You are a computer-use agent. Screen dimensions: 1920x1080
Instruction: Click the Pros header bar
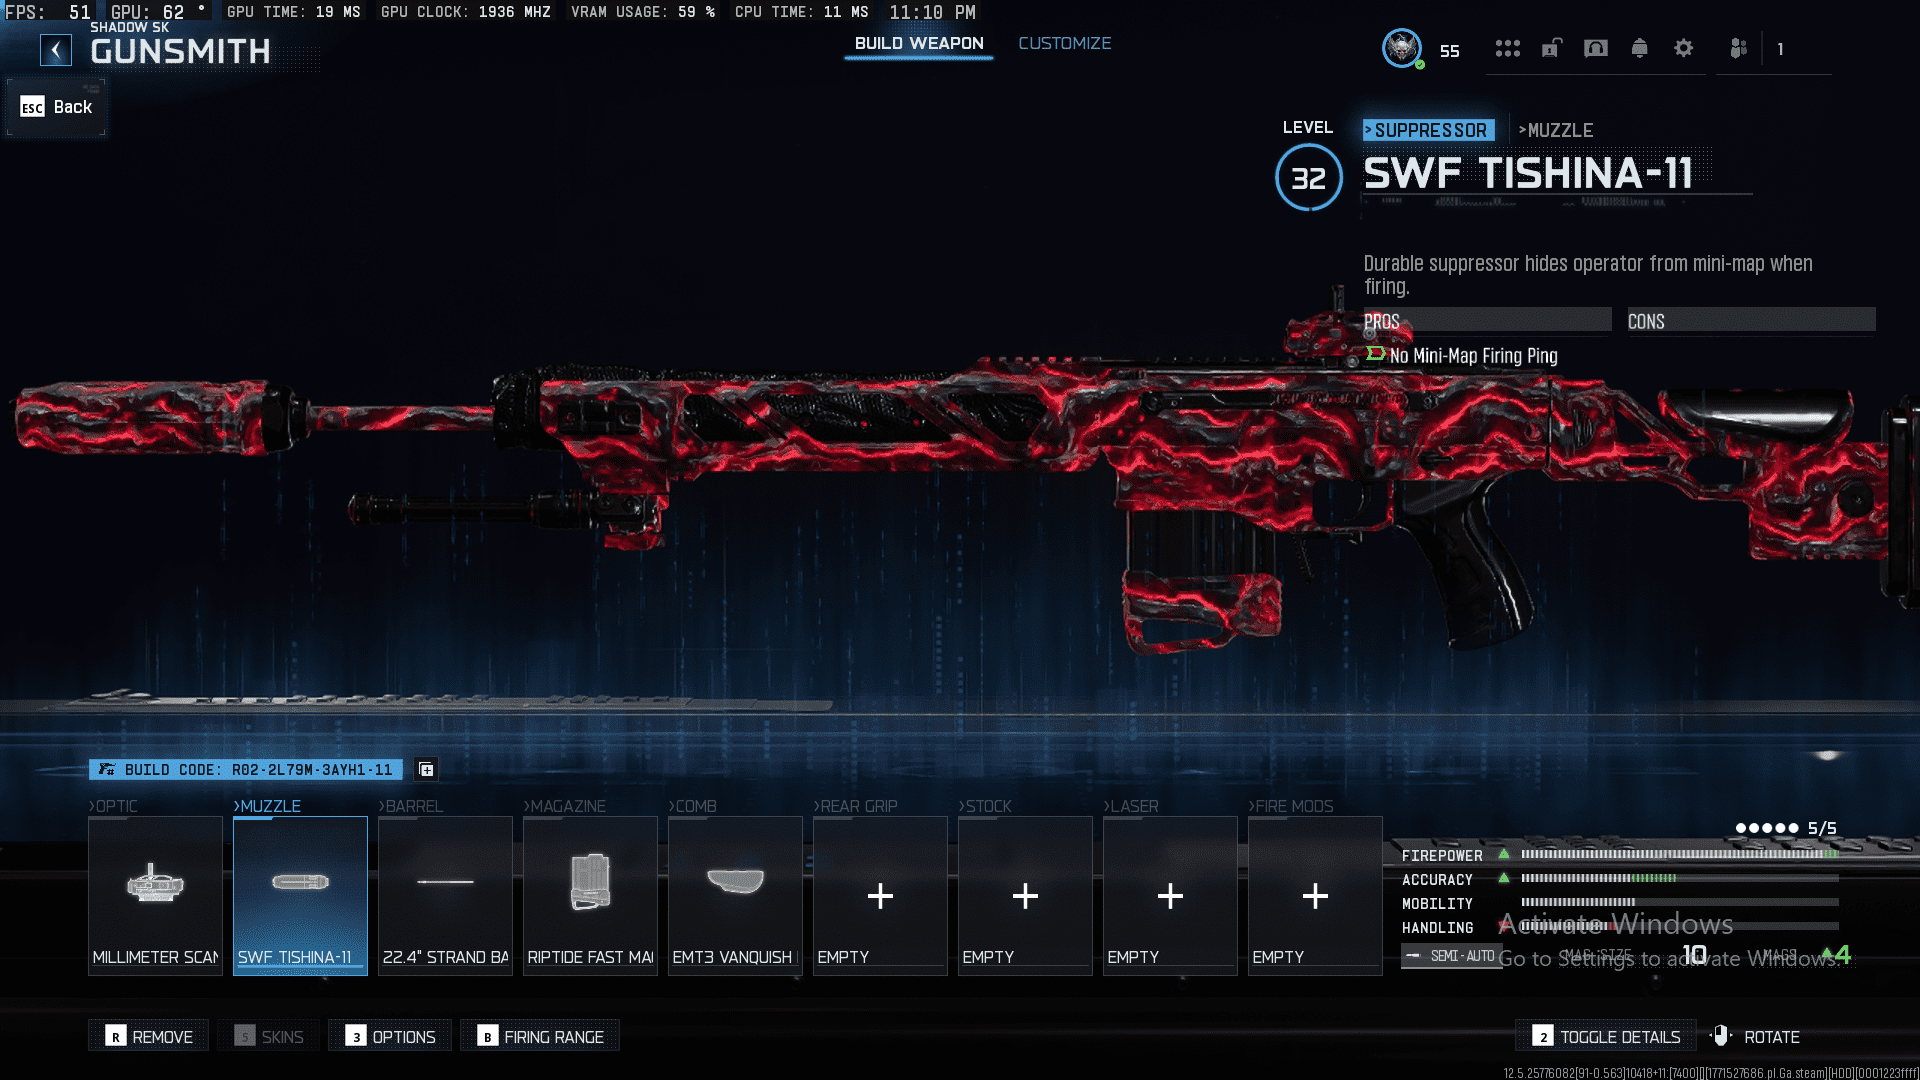pyautogui.click(x=1487, y=321)
